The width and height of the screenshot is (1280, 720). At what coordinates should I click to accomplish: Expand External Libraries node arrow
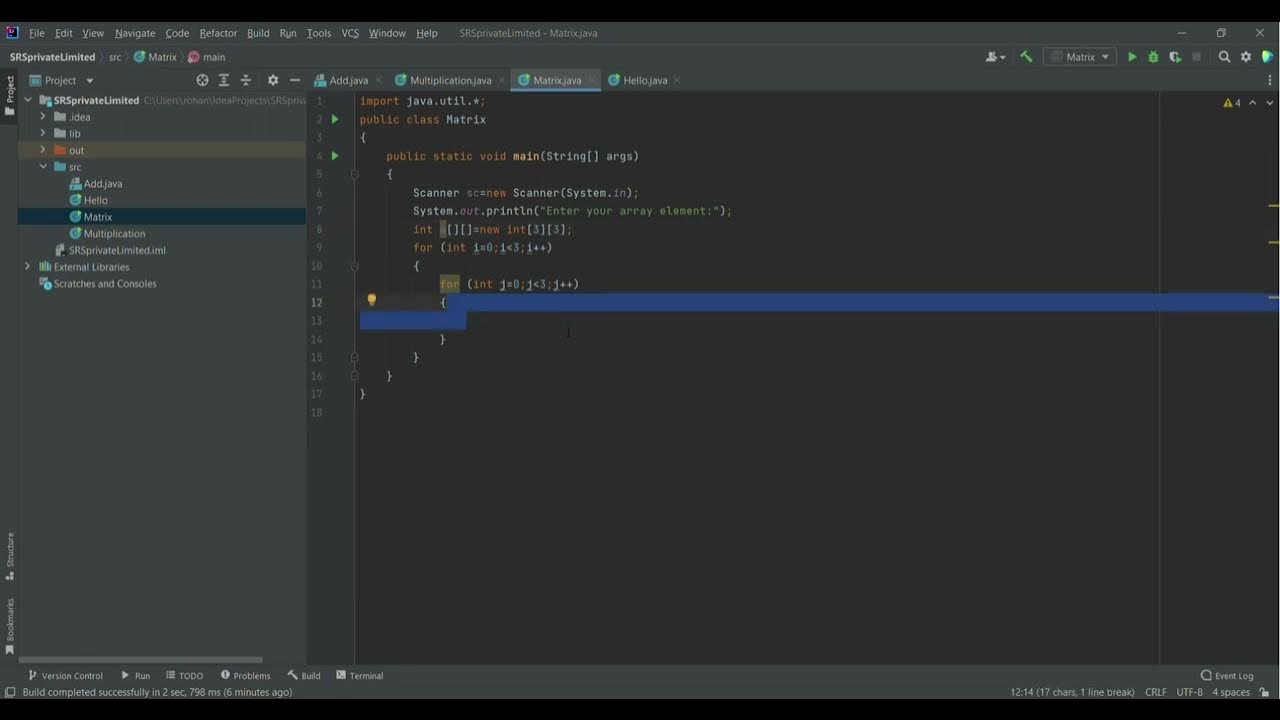(x=28, y=267)
